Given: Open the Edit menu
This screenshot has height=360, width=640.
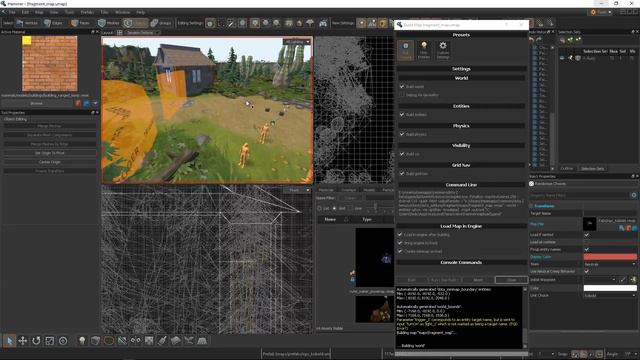Looking at the screenshot, I should click(25, 12).
